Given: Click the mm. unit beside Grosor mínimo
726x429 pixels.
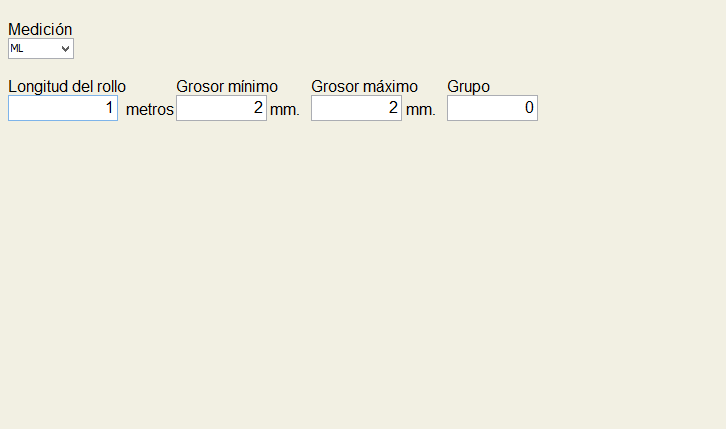Looking at the screenshot, I should click(x=285, y=110).
